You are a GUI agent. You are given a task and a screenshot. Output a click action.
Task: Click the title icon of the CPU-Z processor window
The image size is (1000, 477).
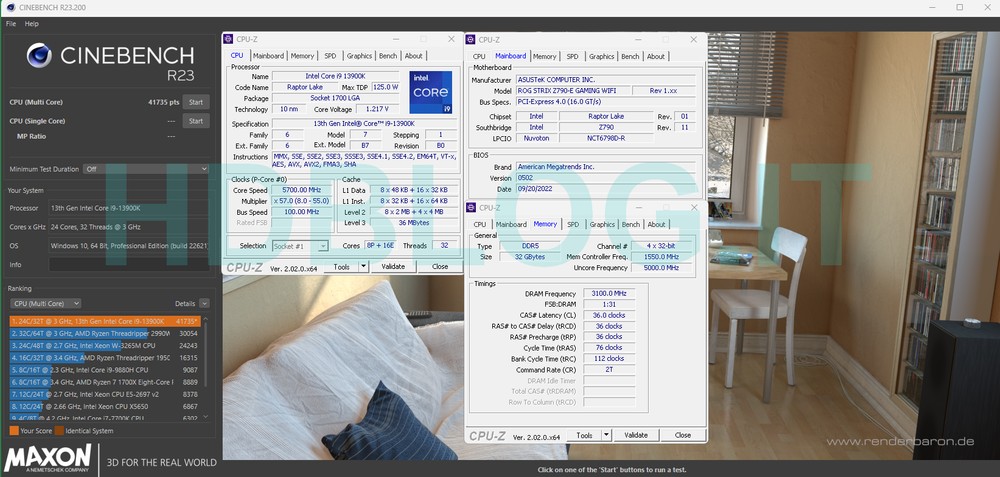click(228, 39)
